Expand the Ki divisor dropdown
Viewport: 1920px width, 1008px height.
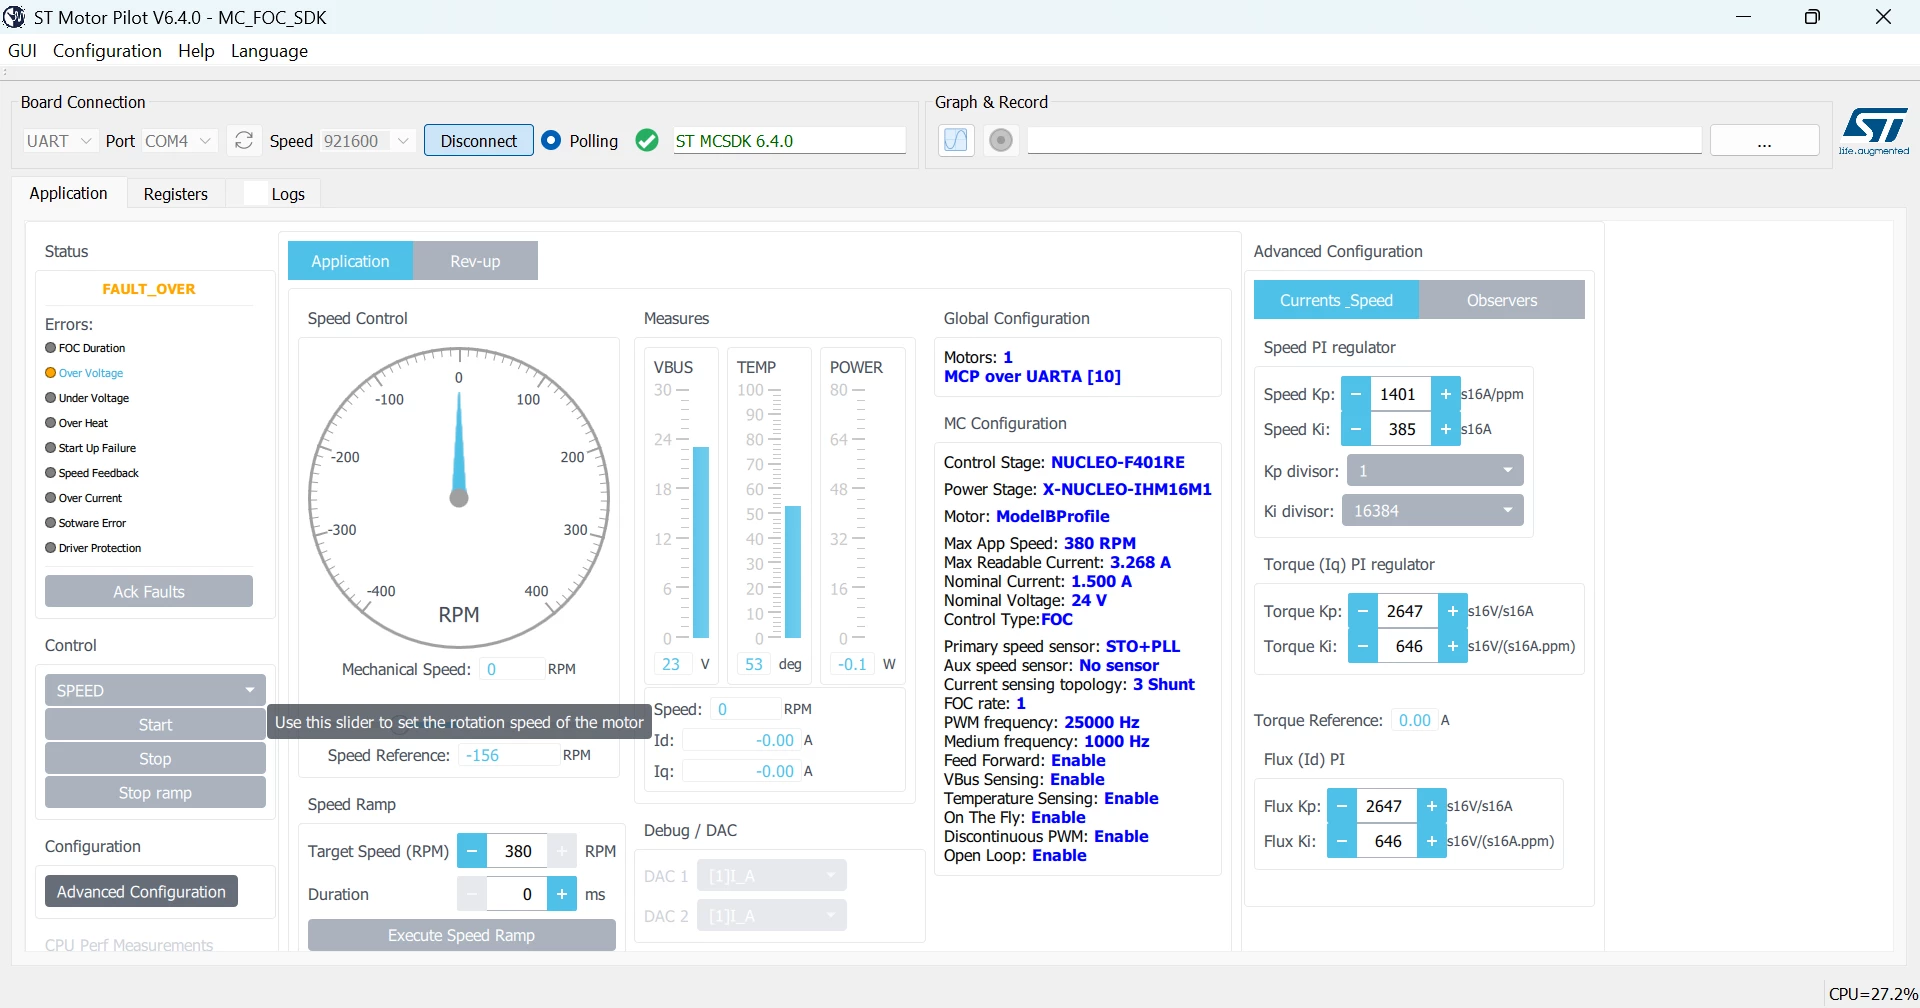click(x=1432, y=511)
